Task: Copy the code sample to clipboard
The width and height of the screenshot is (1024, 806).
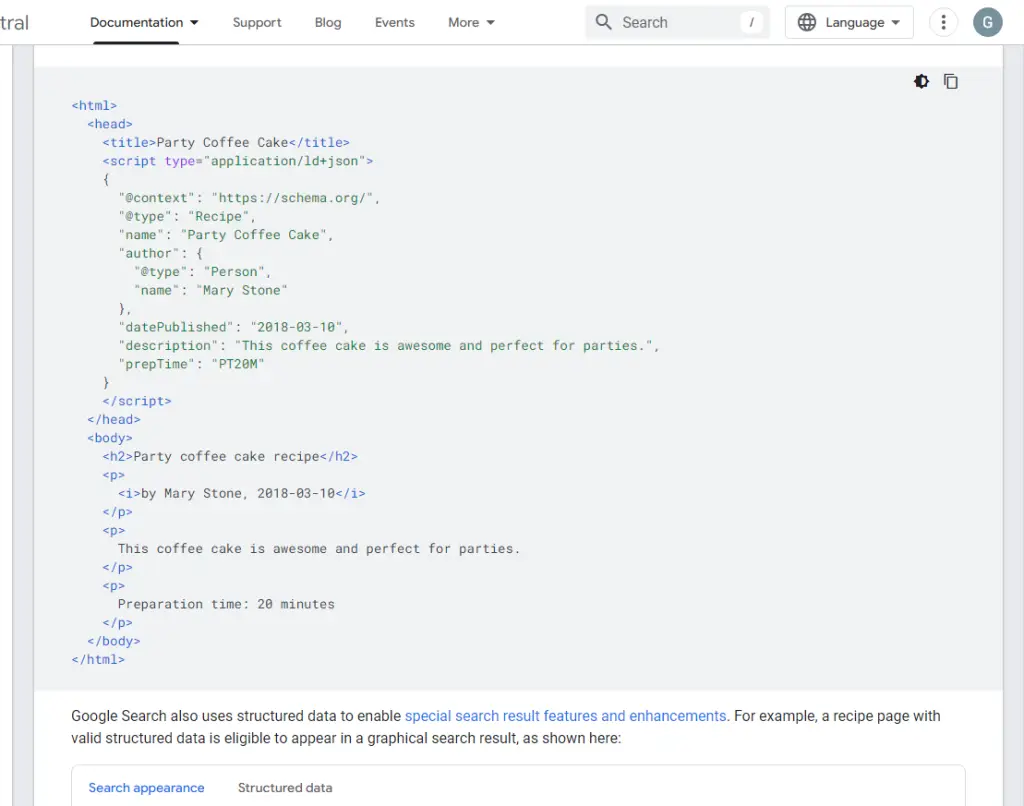Action: [x=950, y=82]
